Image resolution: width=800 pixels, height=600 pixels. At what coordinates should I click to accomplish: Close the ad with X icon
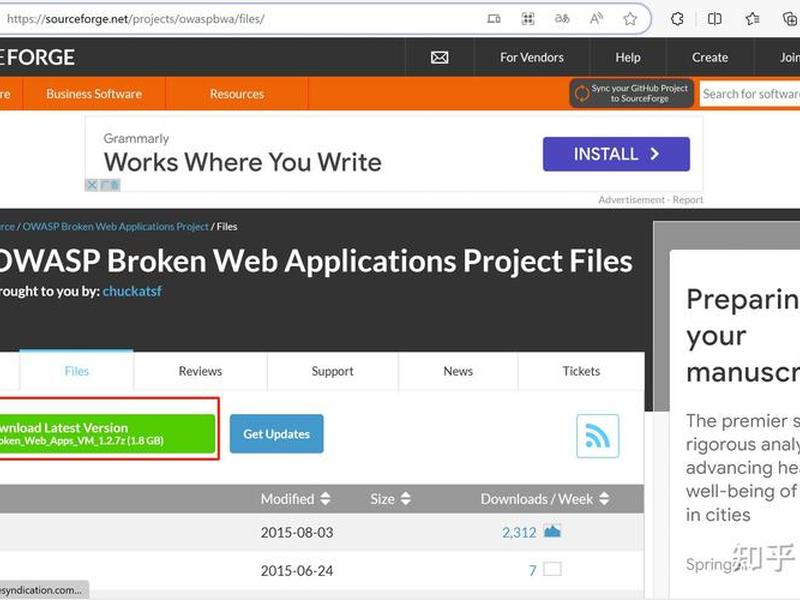coord(91,185)
